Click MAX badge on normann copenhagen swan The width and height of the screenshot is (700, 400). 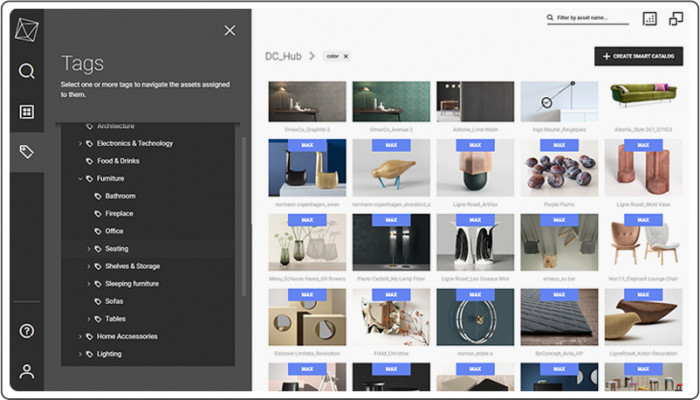pos(307,145)
